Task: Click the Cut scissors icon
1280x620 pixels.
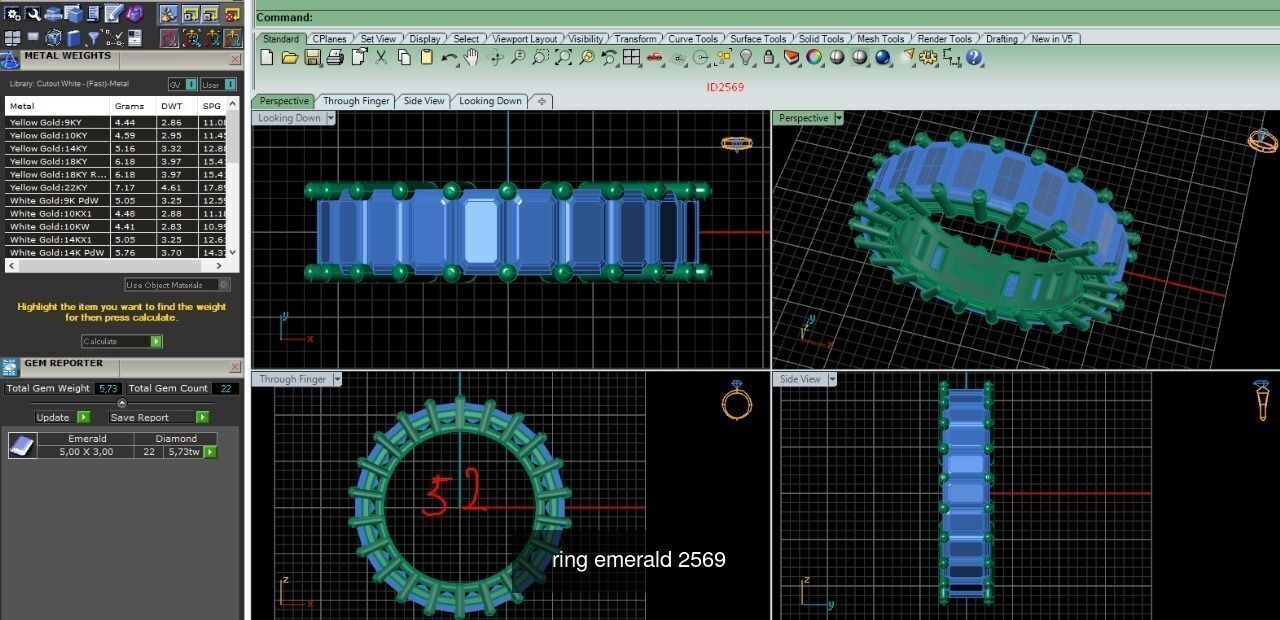Action: 381,58
